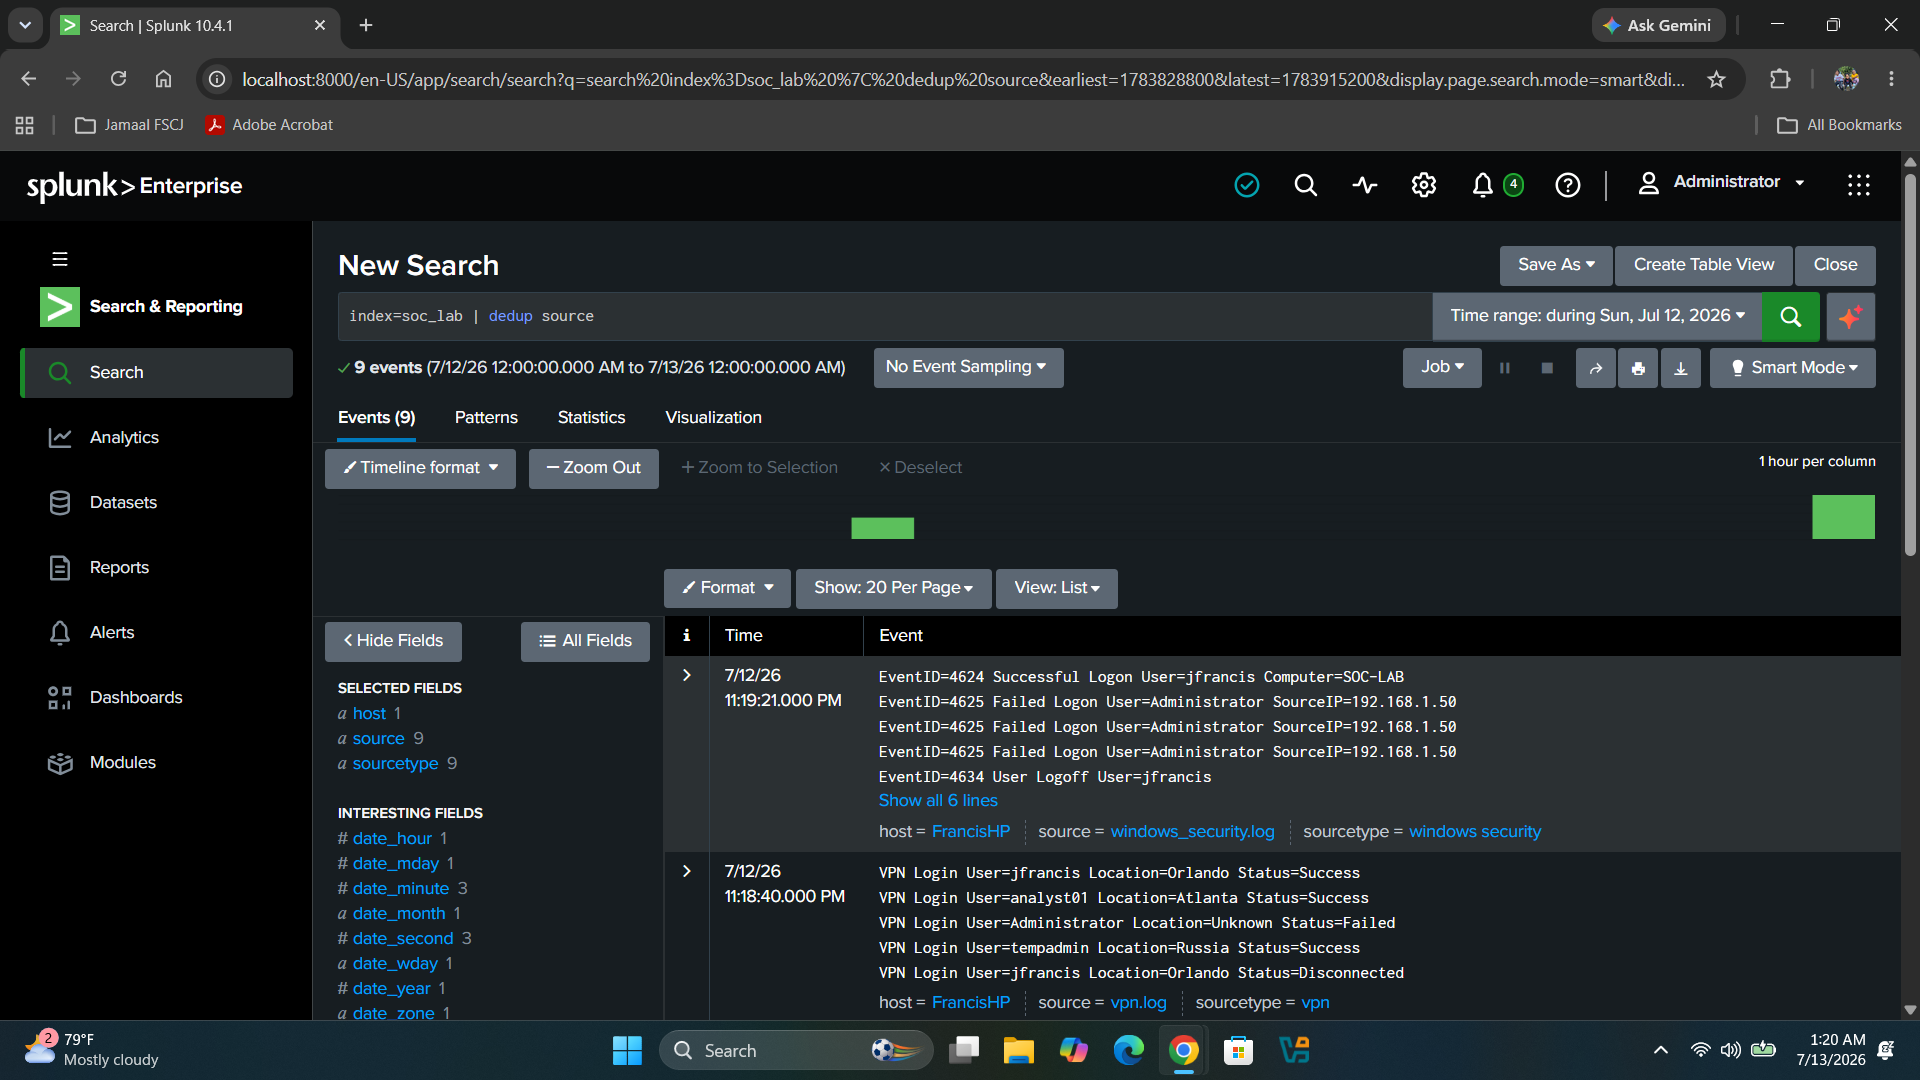Switch to the Visualization tab
The height and width of the screenshot is (1080, 1920).
pos(713,418)
